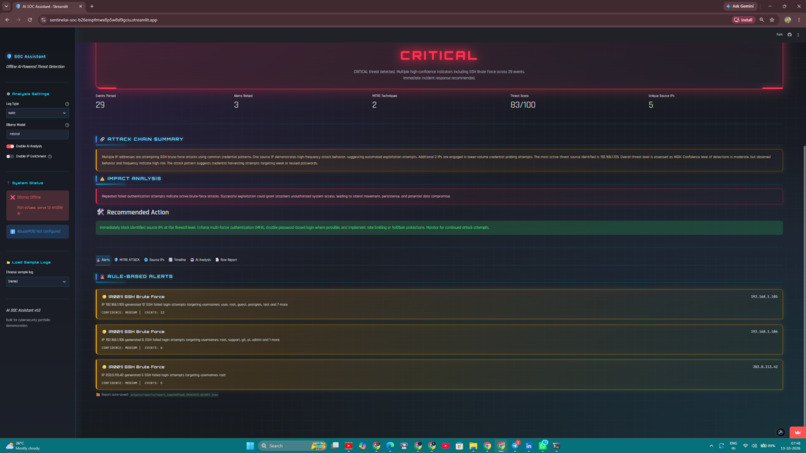This screenshot has height=453, width=806.
Task: Click the Unique Source IPs value 5
Action: pos(651,105)
